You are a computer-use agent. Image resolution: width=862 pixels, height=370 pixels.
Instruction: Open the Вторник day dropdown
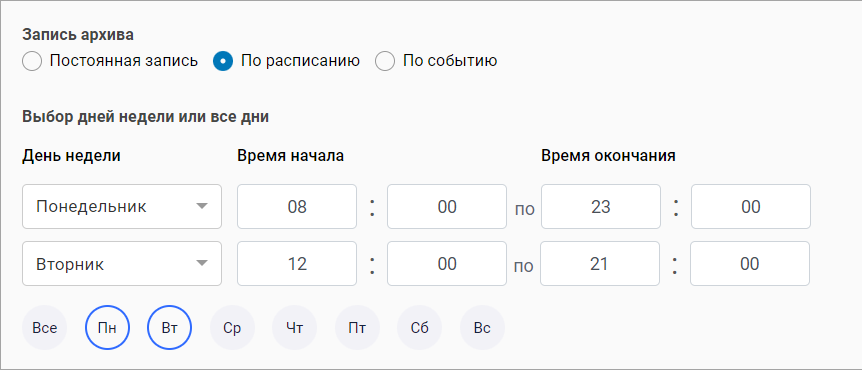coord(122,264)
